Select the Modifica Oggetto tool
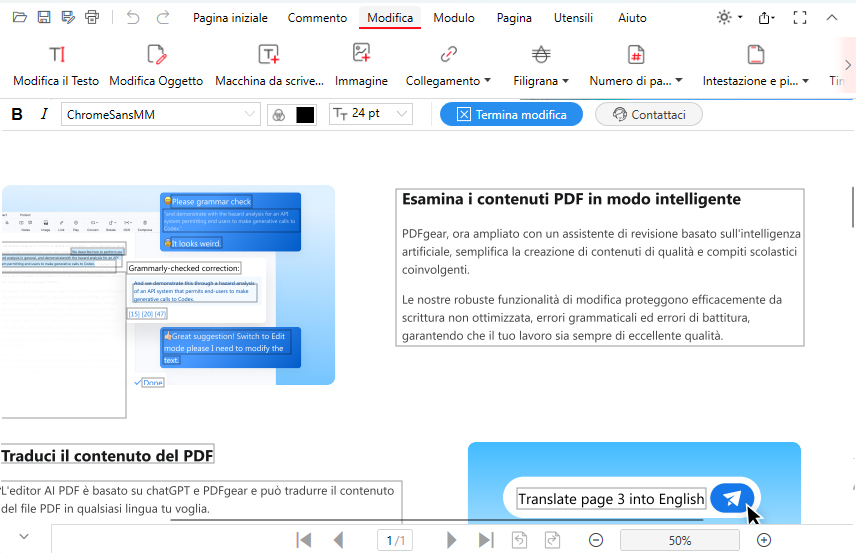The image size is (856, 553). (x=156, y=67)
